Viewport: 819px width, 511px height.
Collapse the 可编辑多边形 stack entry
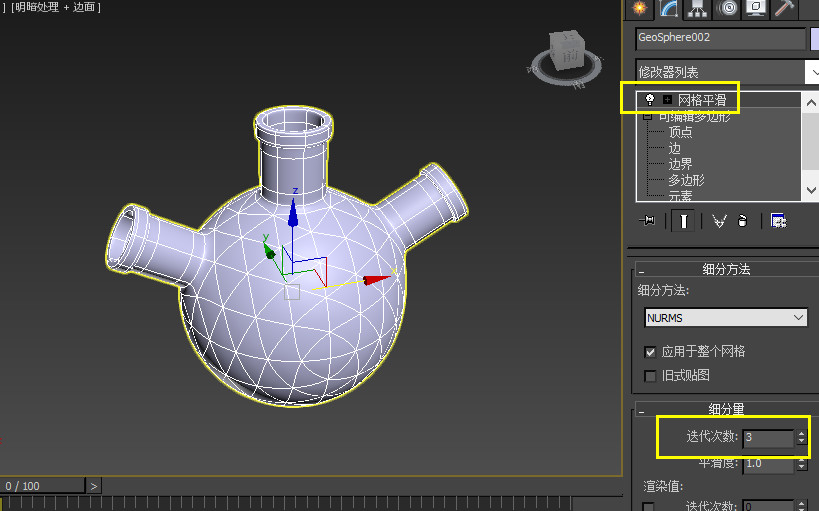coord(648,116)
